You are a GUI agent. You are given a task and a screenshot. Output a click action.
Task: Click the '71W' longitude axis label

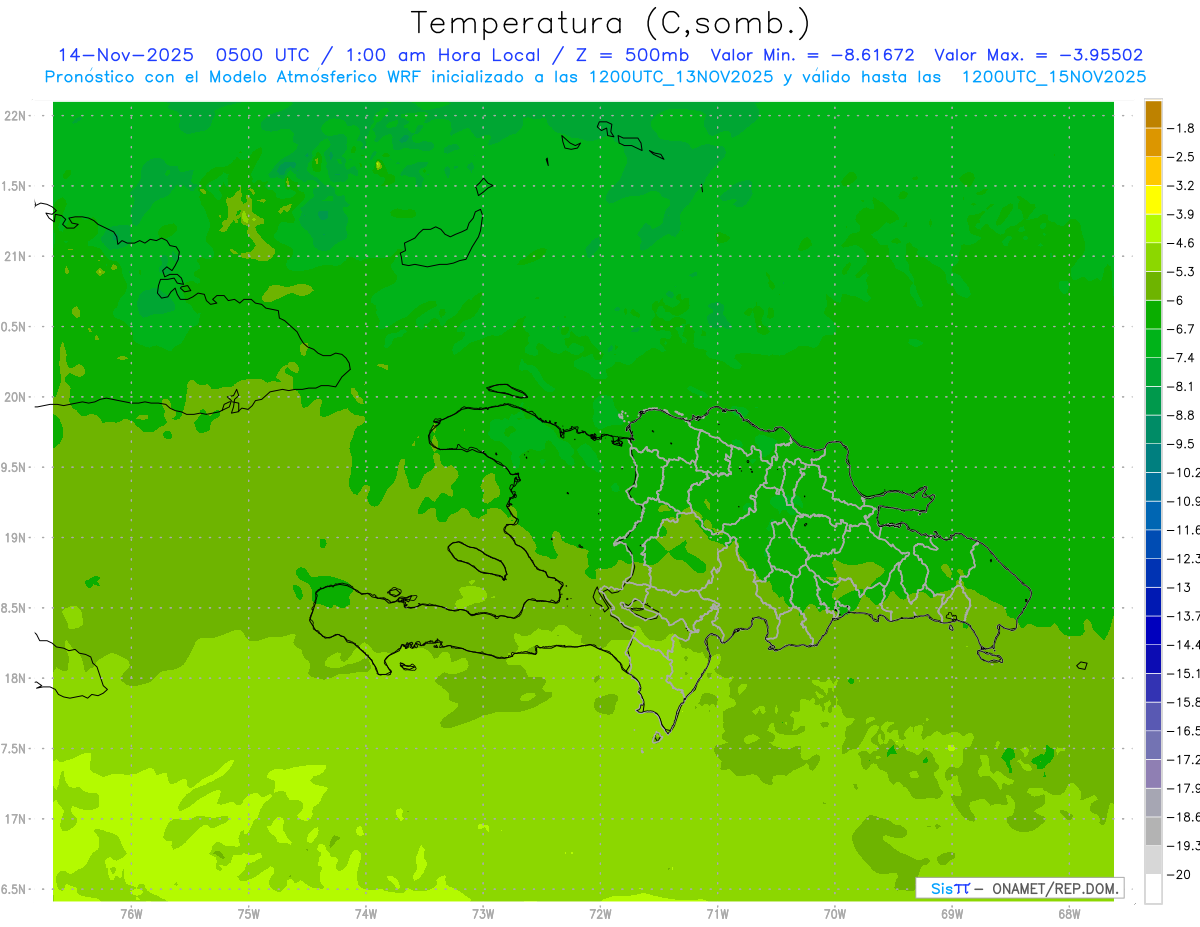click(717, 914)
